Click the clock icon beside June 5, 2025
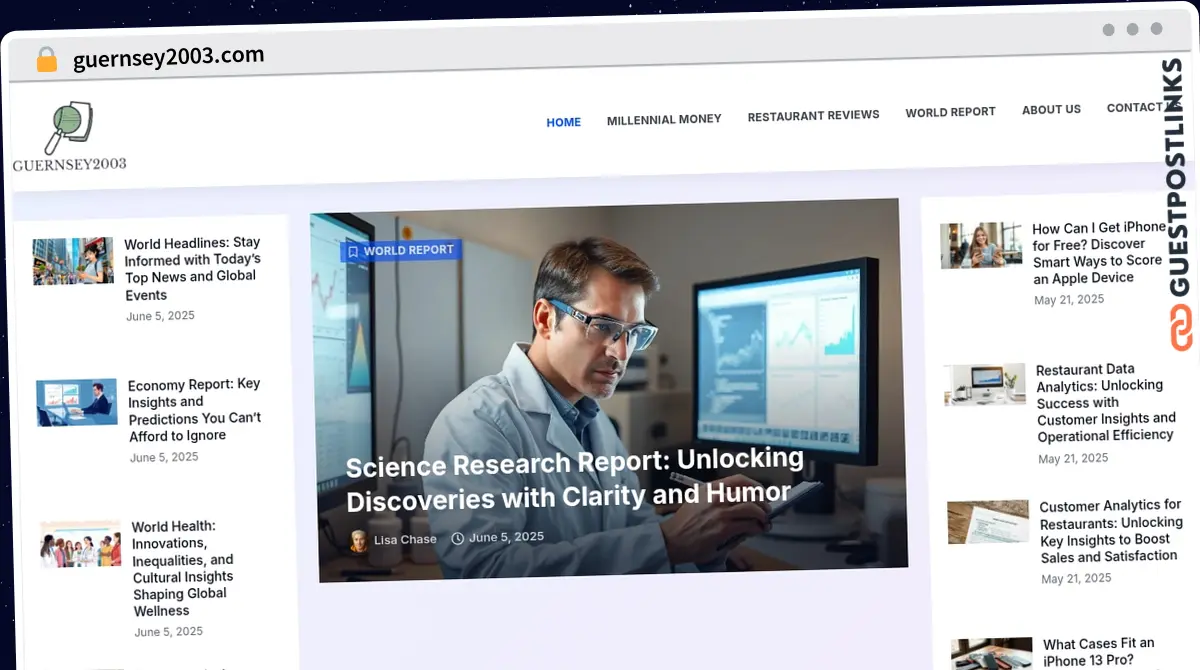The width and height of the screenshot is (1200, 670). (458, 538)
